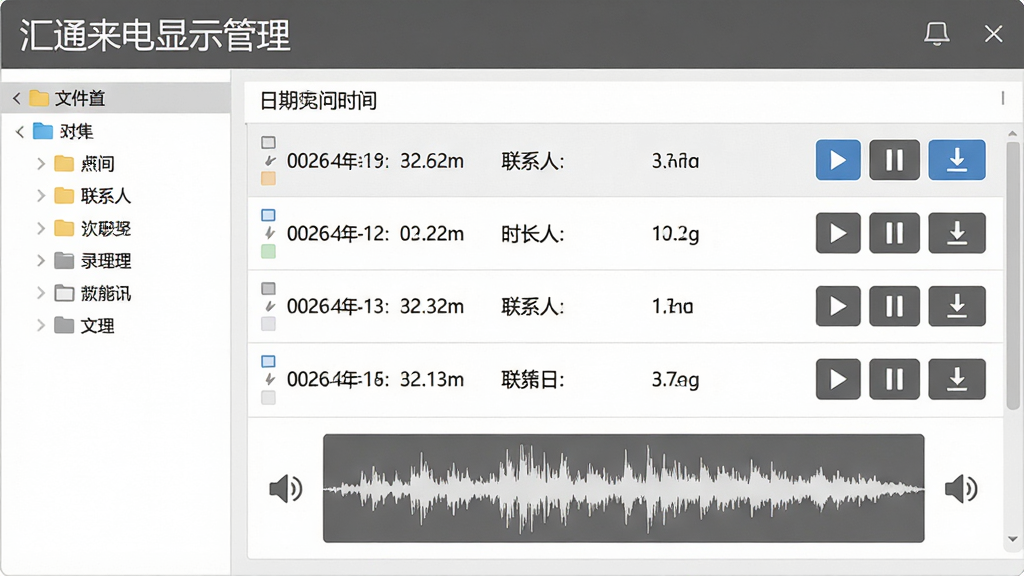Image resolution: width=1024 pixels, height=576 pixels.
Task: Play the 00264年-13: 32.32m recording
Action: coord(838,306)
